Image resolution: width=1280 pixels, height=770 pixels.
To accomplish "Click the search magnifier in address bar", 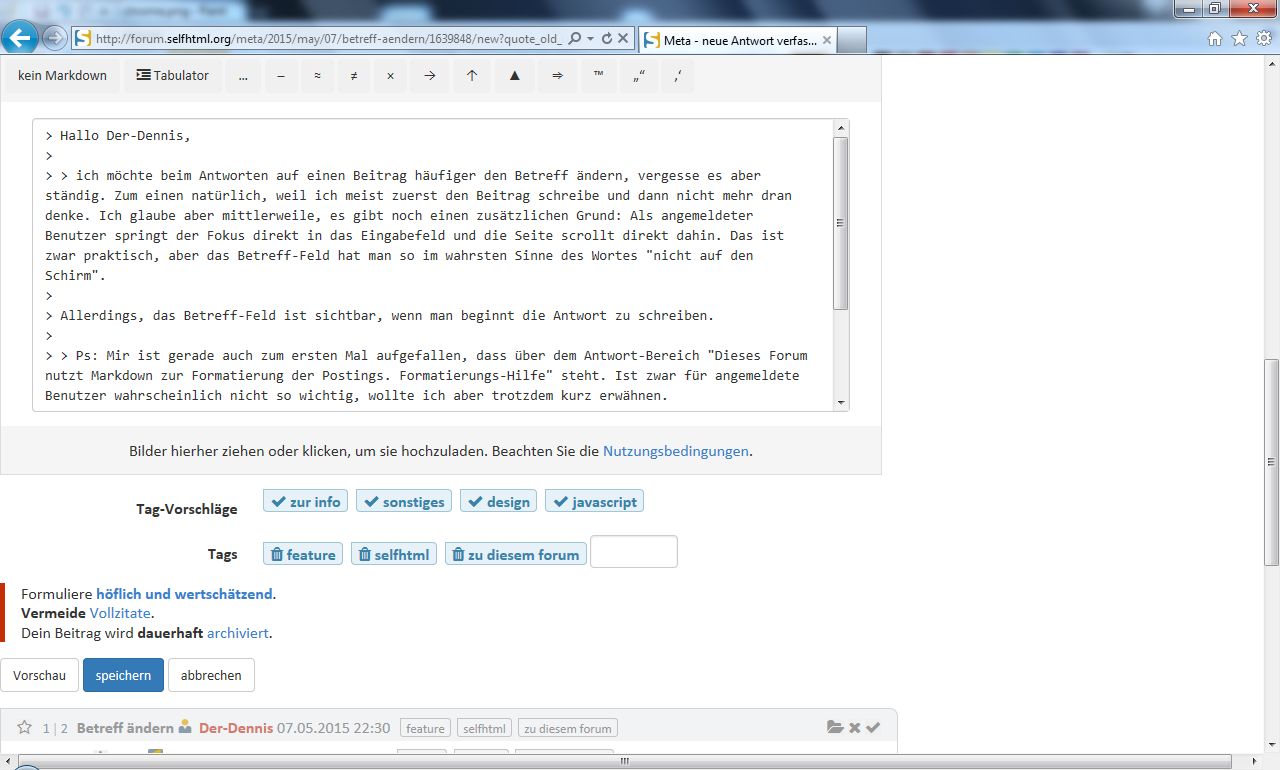I will pyautogui.click(x=574, y=39).
